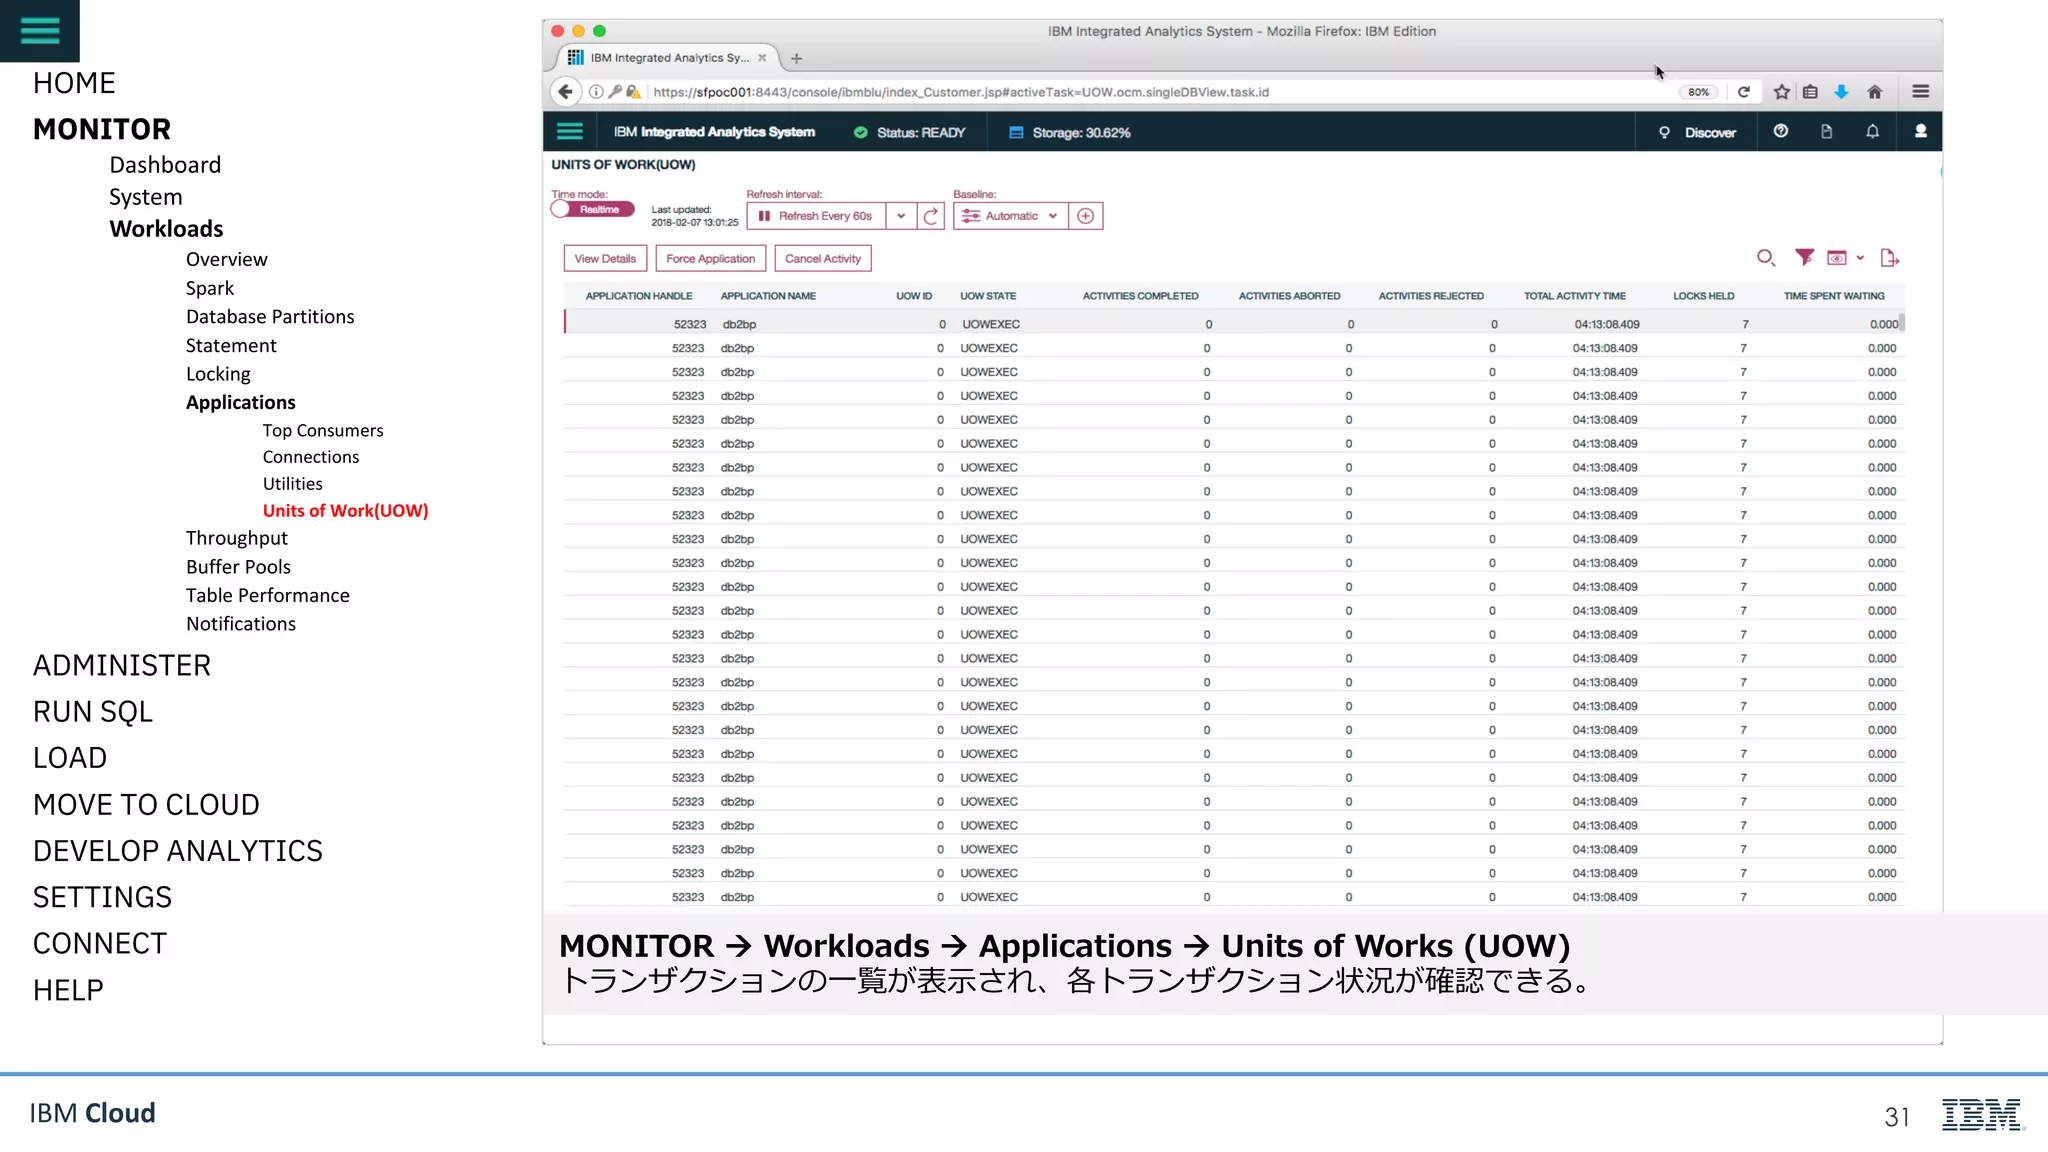Image resolution: width=2048 pixels, height=1152 pixels.
Task: Click the table search magnifier icon
Action: 1766,258
